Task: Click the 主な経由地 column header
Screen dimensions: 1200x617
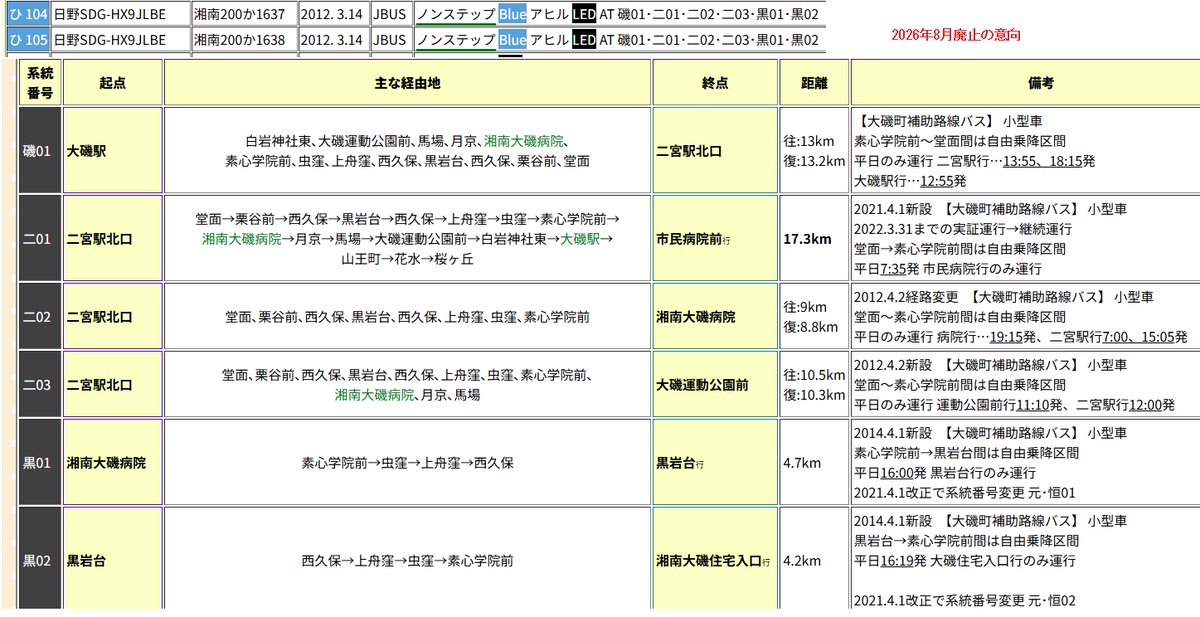Action: (407, 83)
